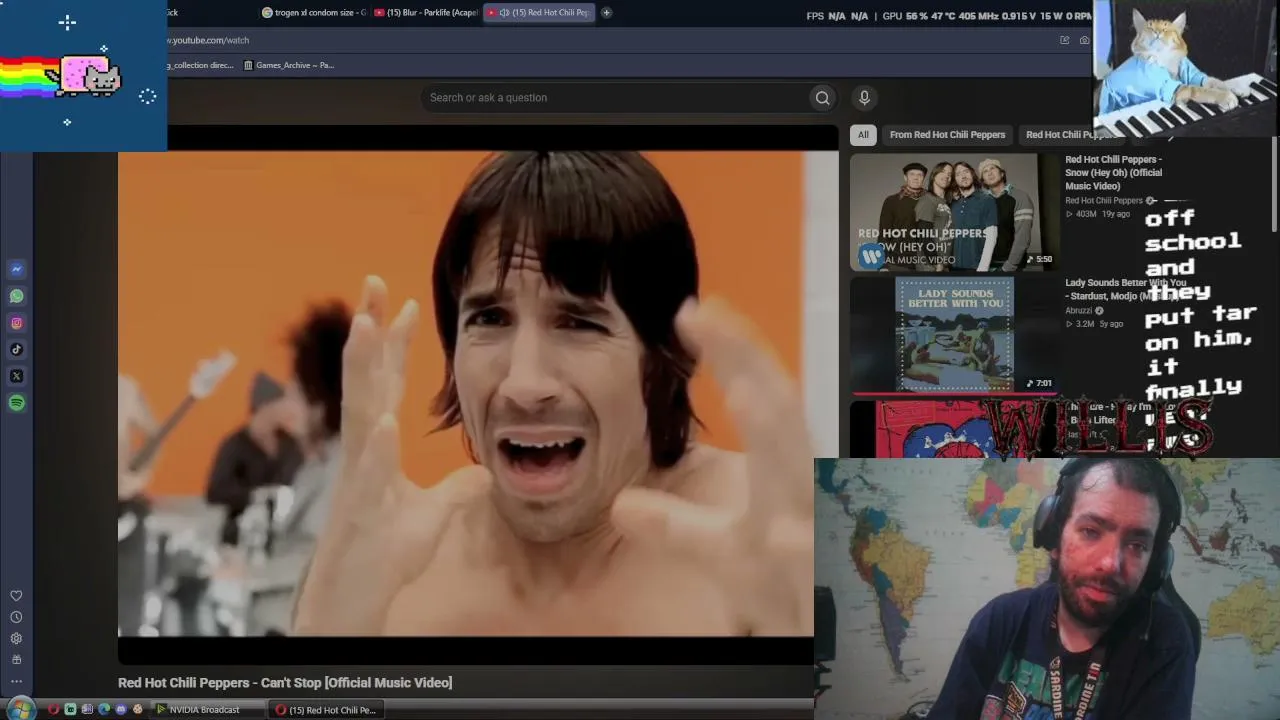1280x720 pixels.
Task: Launch Opera from the taskbar quick launch
Action: click(x=53, y=710)
